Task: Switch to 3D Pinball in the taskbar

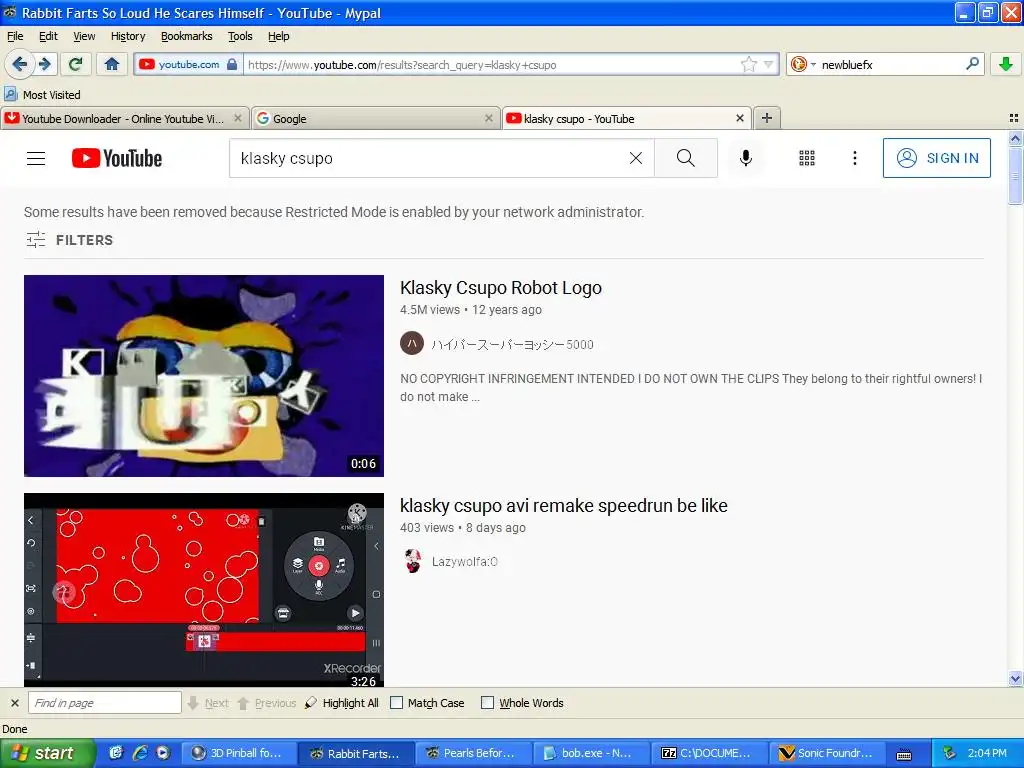Action: click(x=238, y=753)
